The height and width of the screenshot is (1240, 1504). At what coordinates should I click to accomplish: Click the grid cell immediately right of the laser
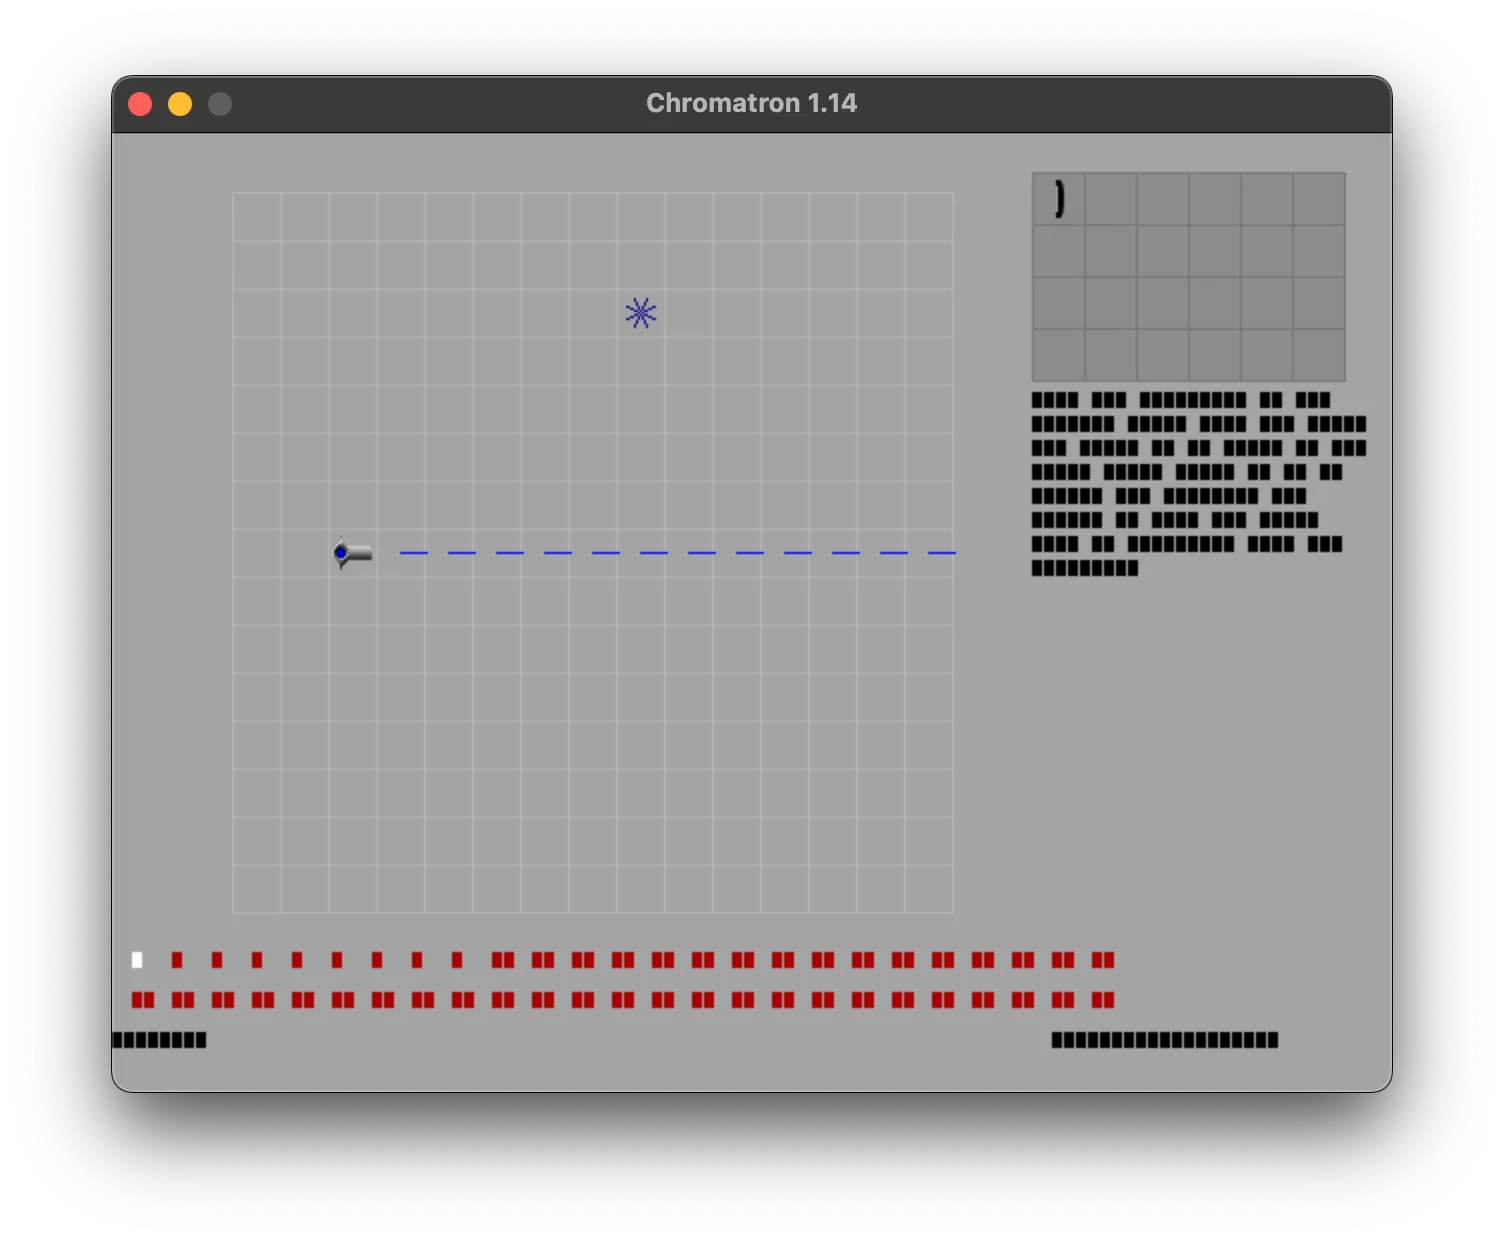click(x=401, y=553)
